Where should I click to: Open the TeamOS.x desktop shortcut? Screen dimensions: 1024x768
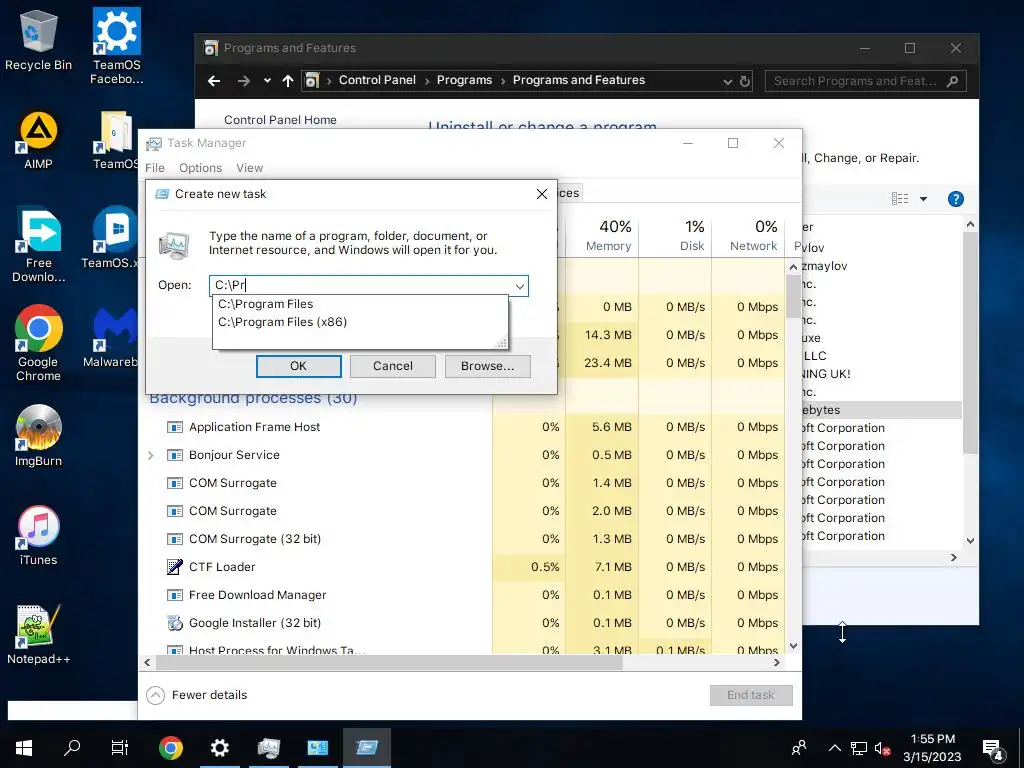click(111, 238)
